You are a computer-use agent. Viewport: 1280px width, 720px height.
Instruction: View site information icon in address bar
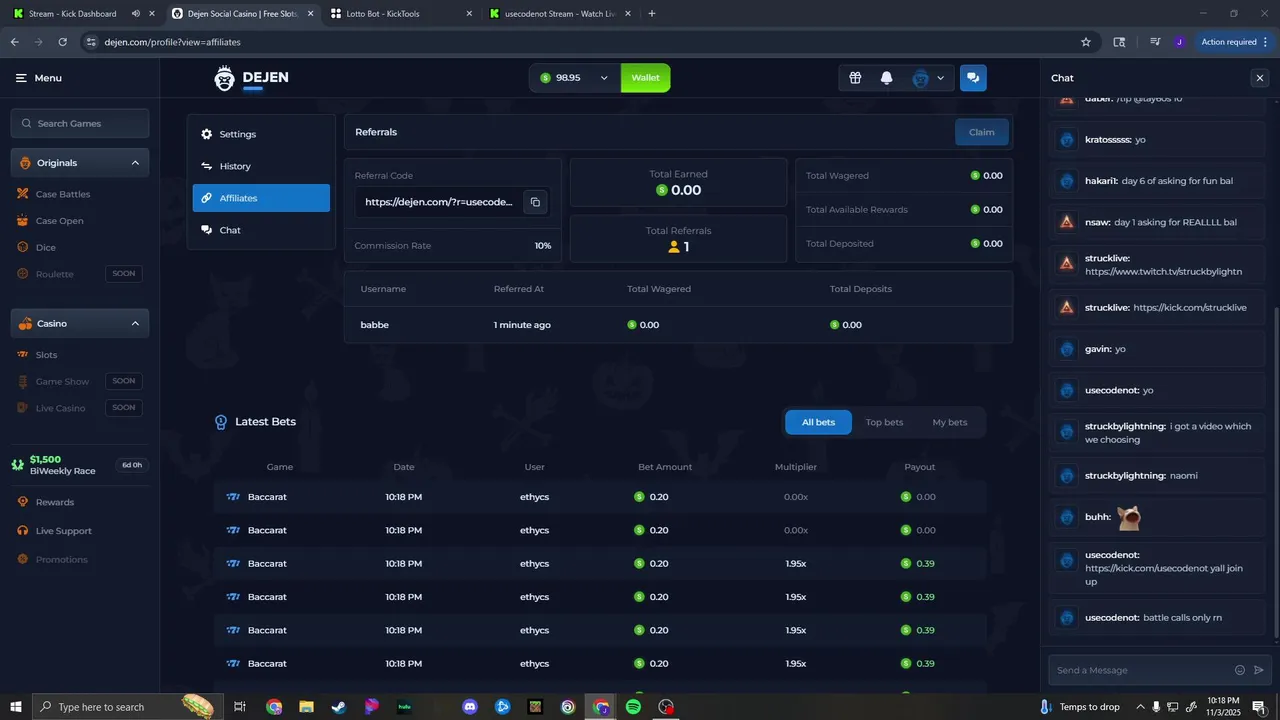click(91, 42)
